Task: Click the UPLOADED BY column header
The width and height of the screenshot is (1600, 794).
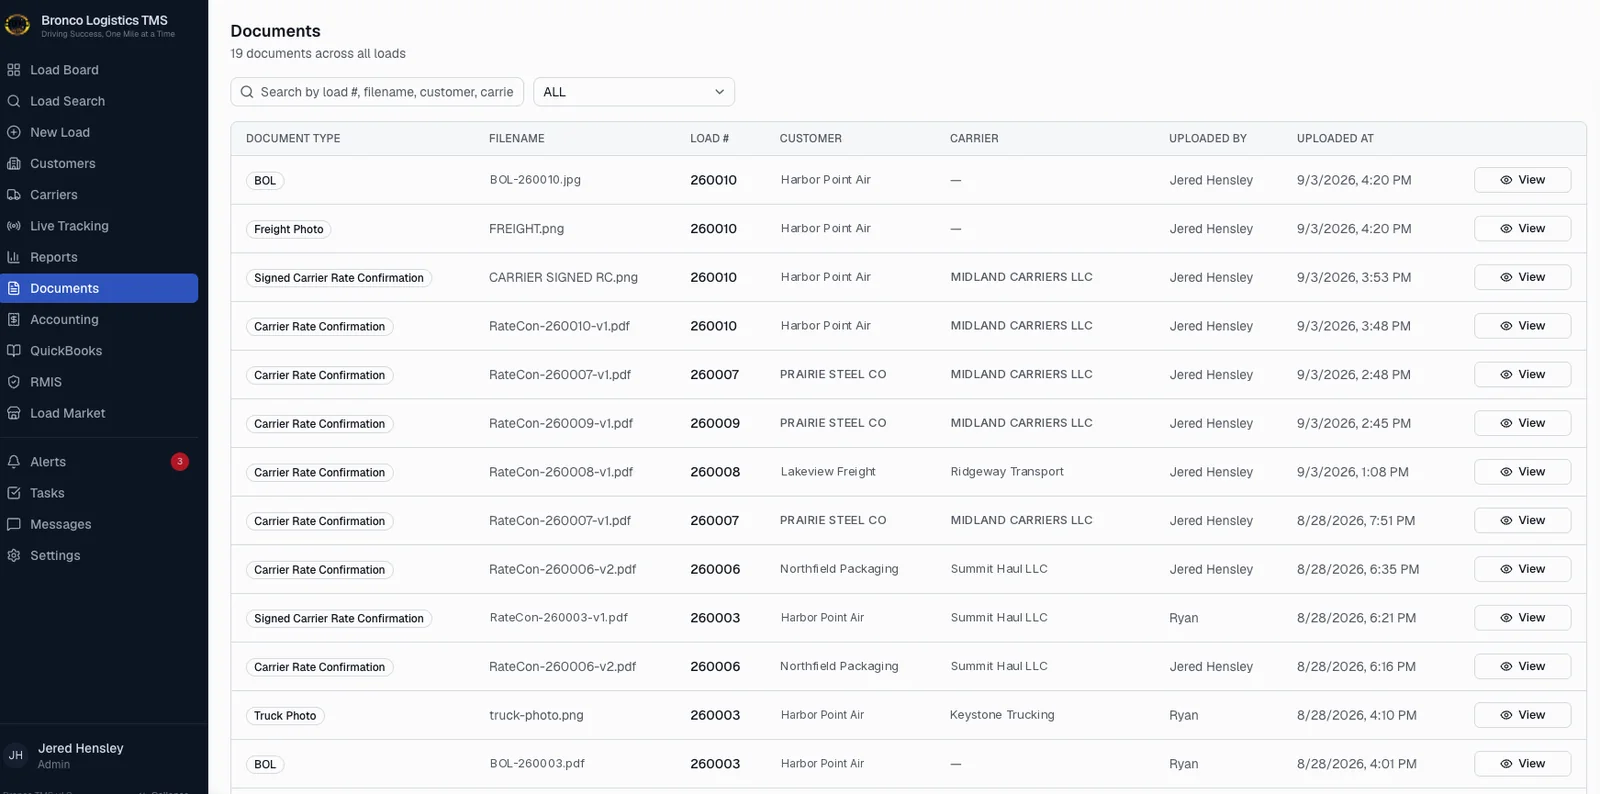Action: click(x=1208, y=139)
